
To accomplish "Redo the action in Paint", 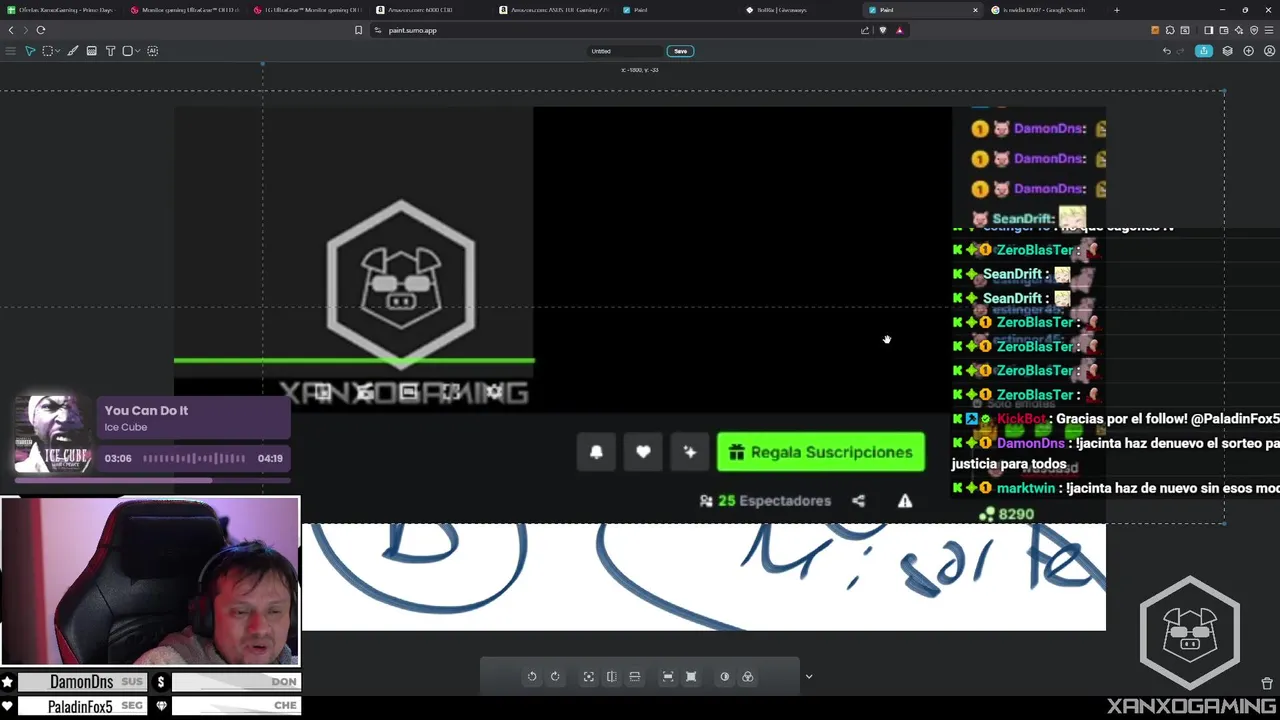I will (x=1181, y=51).
